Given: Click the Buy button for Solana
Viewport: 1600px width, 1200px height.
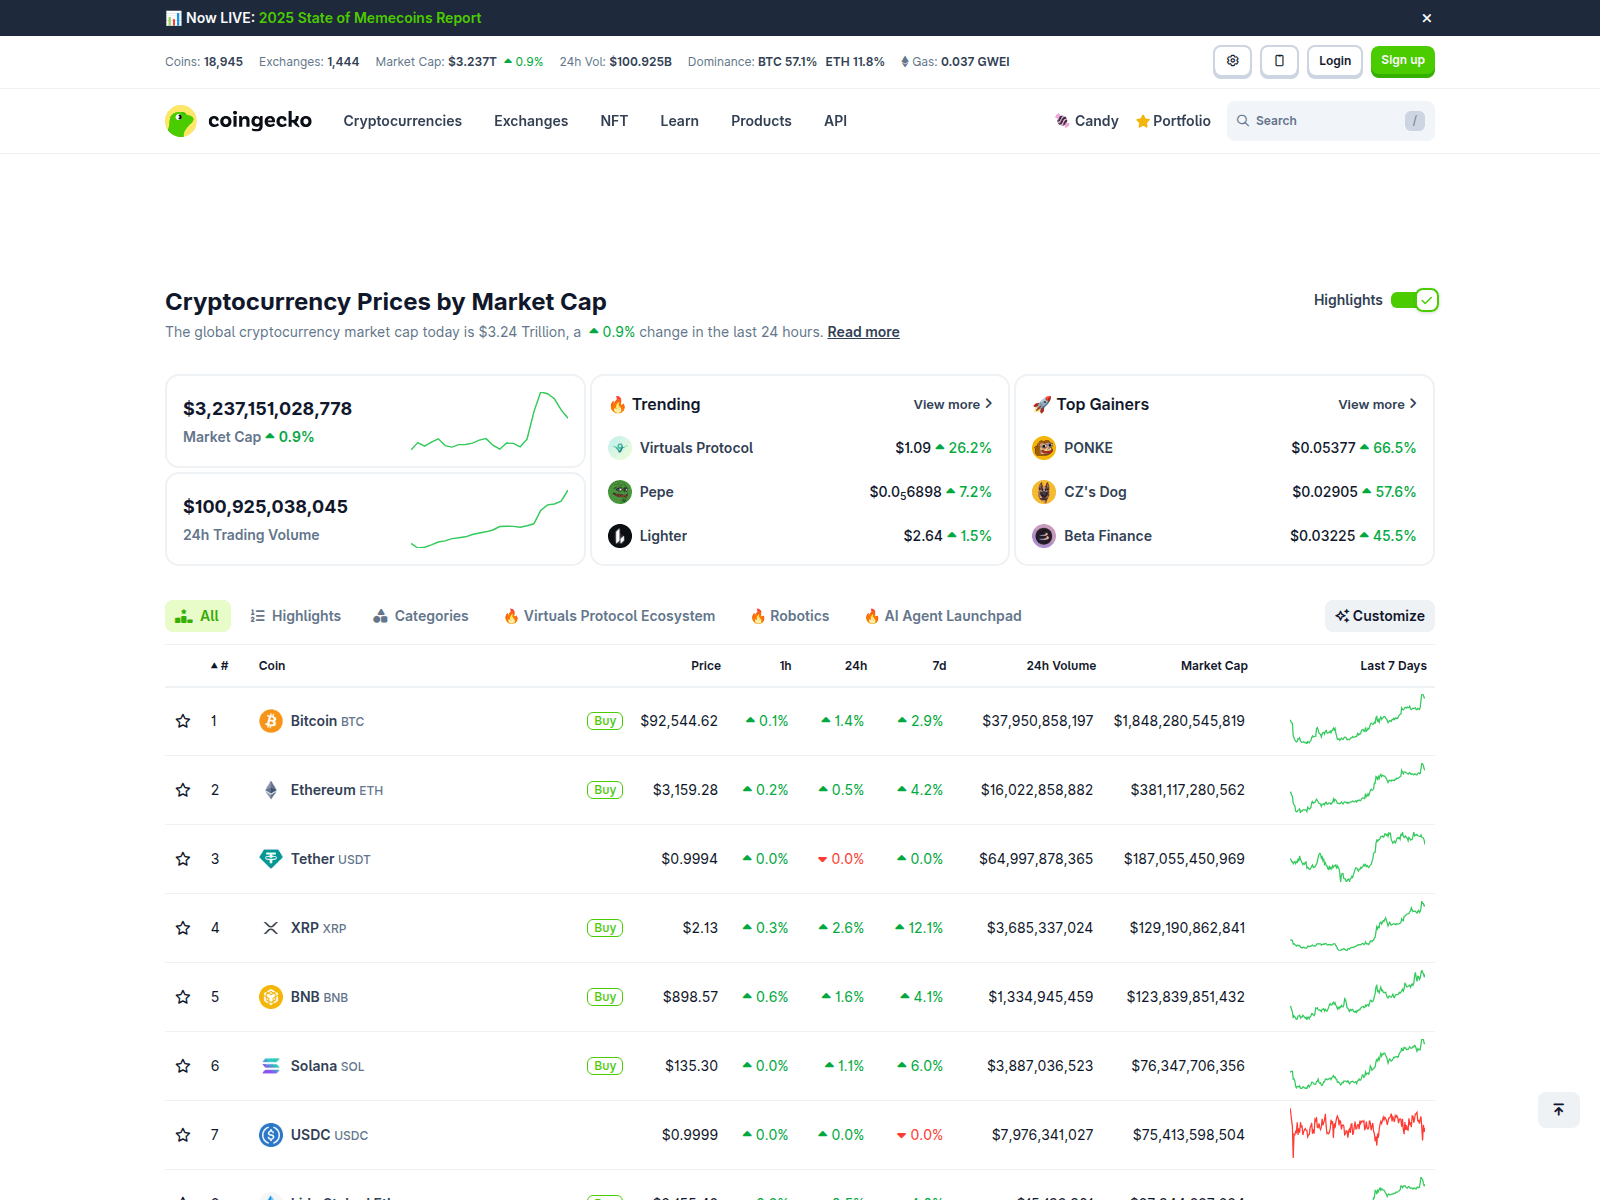Looking at the screenshot, I should click(605, 1066).
